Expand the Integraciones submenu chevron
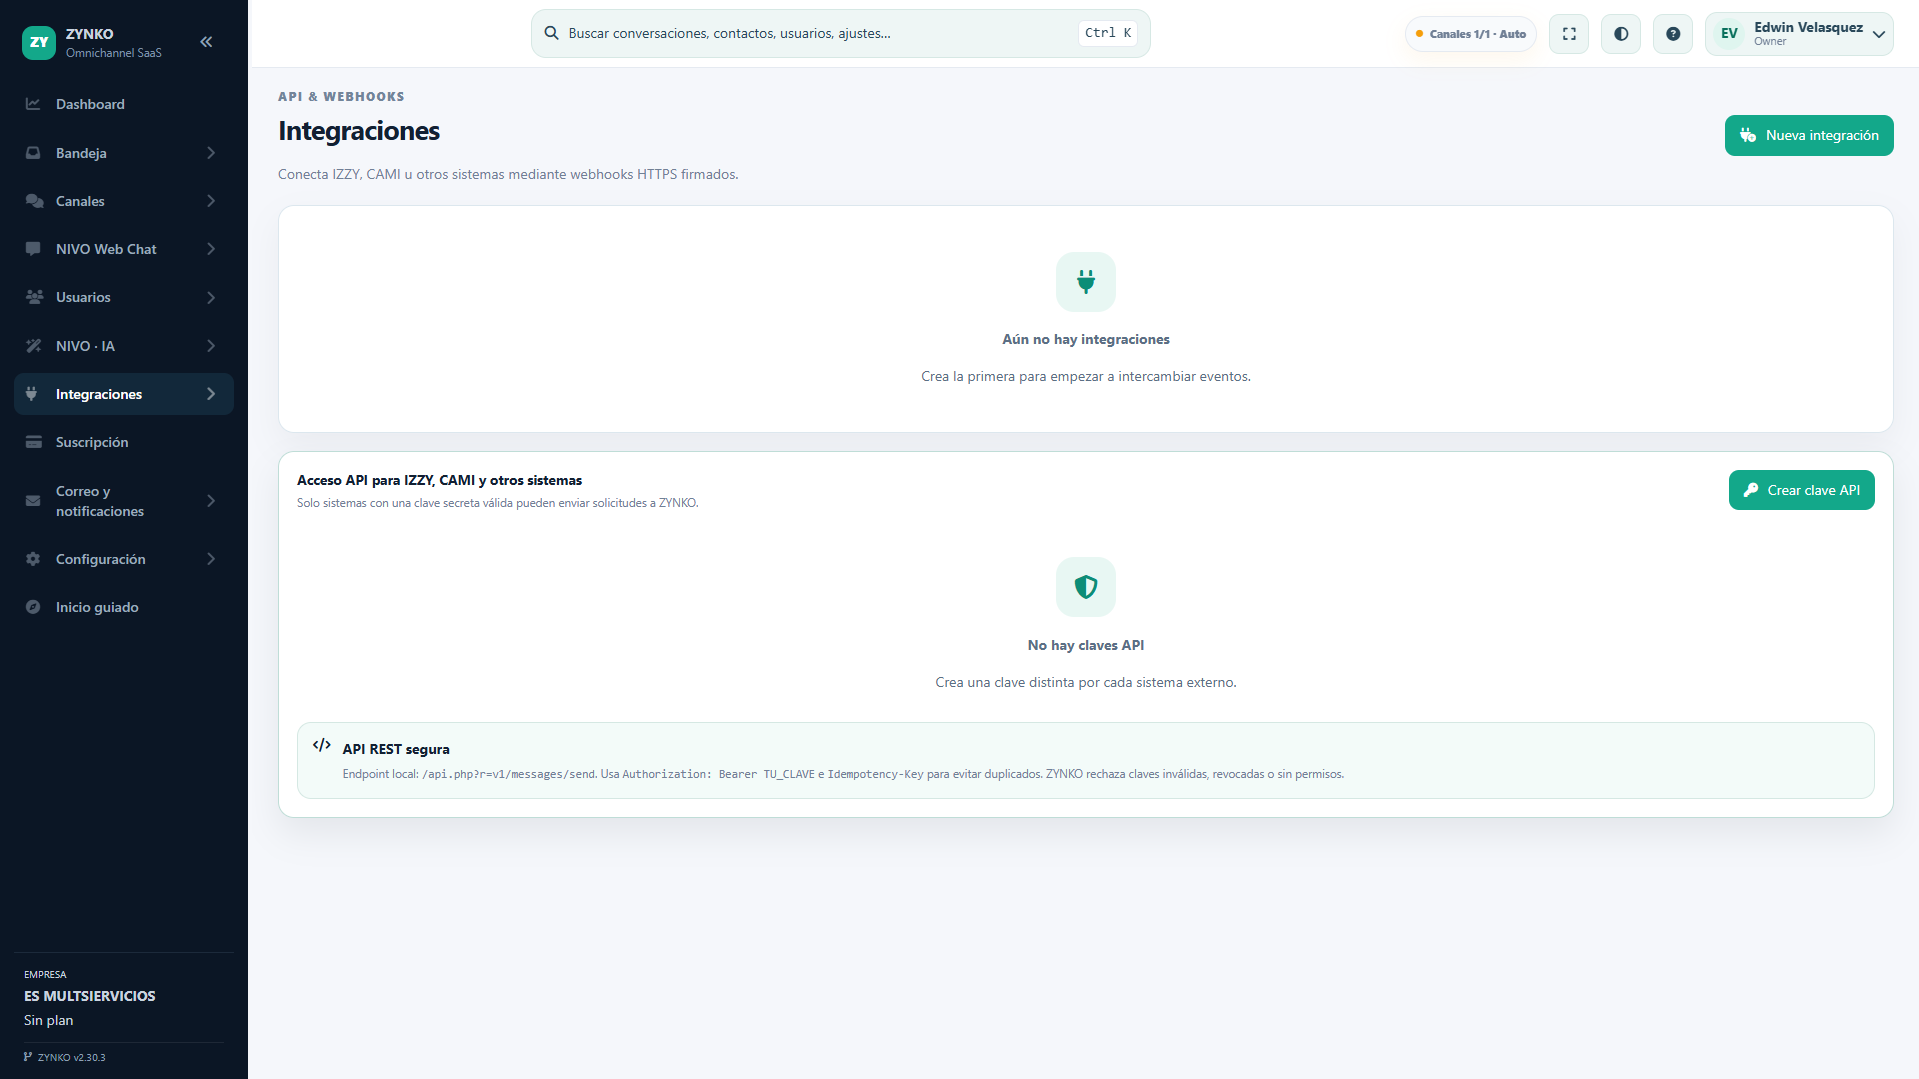This screenshot has width=1919, height=1079. [x=211, y=394]
